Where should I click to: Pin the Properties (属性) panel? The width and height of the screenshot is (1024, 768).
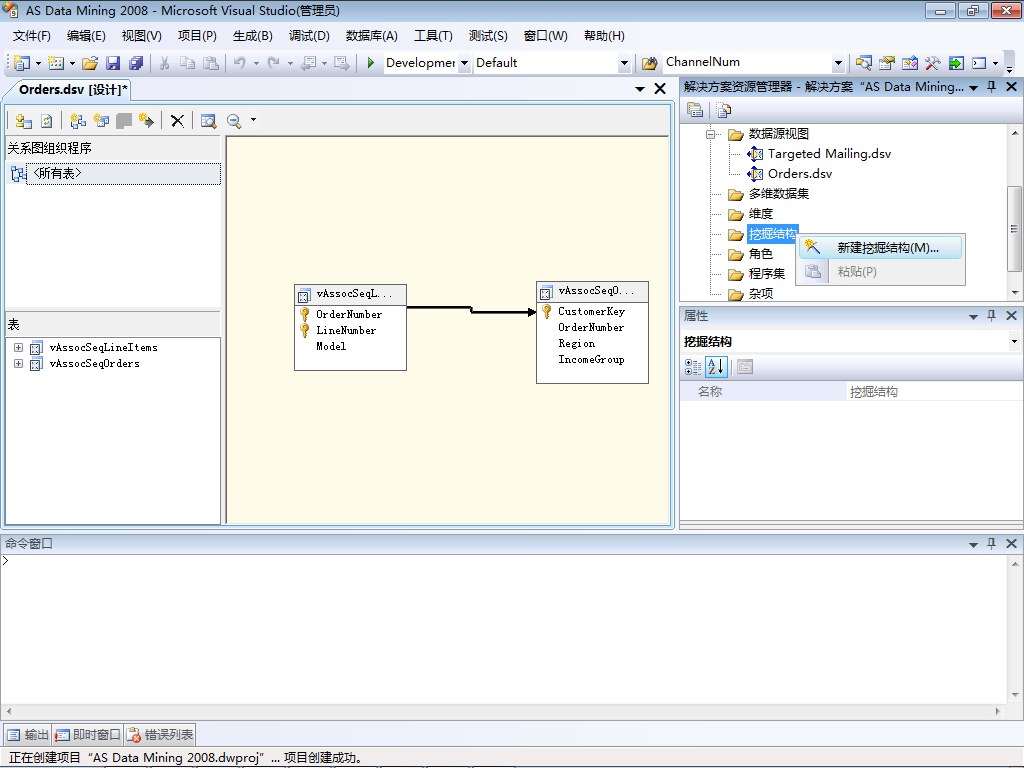[x=991, y=315]
